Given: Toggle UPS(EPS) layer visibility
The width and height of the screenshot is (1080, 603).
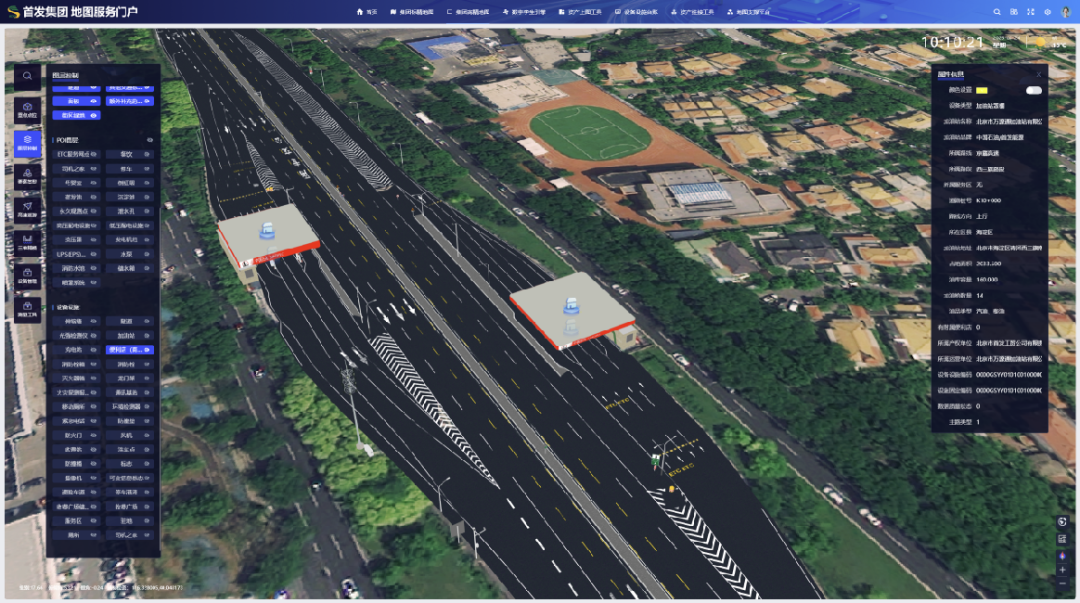Looking at the screenshot, I should pos(94,254).
